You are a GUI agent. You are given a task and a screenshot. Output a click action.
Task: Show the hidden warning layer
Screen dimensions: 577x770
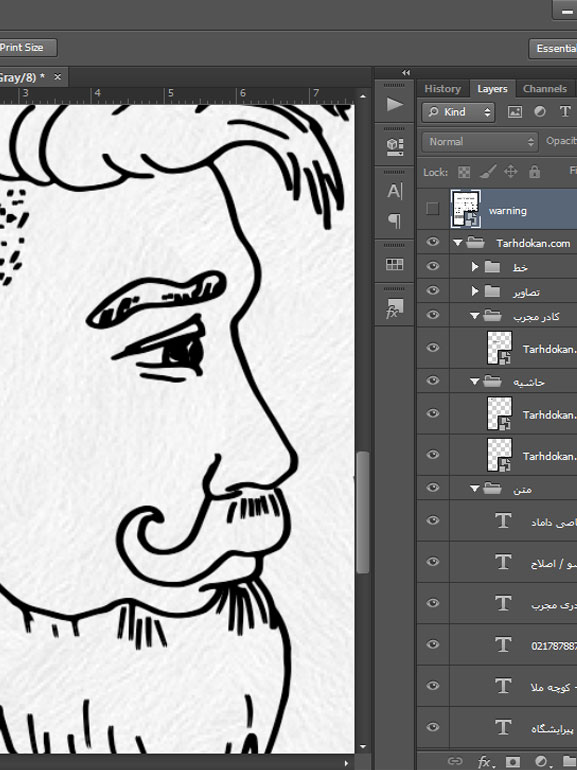coord(433,209)
